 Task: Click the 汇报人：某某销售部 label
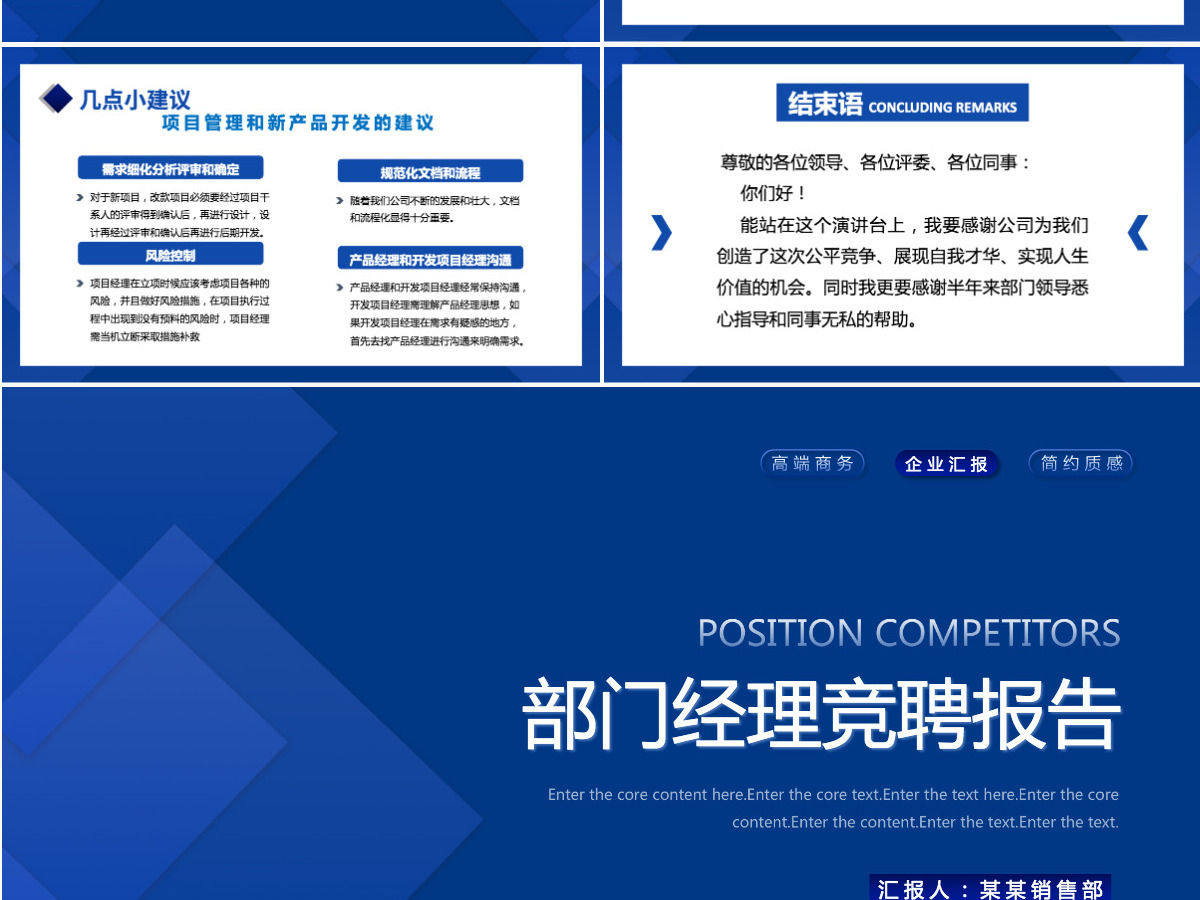click(990, 888)
